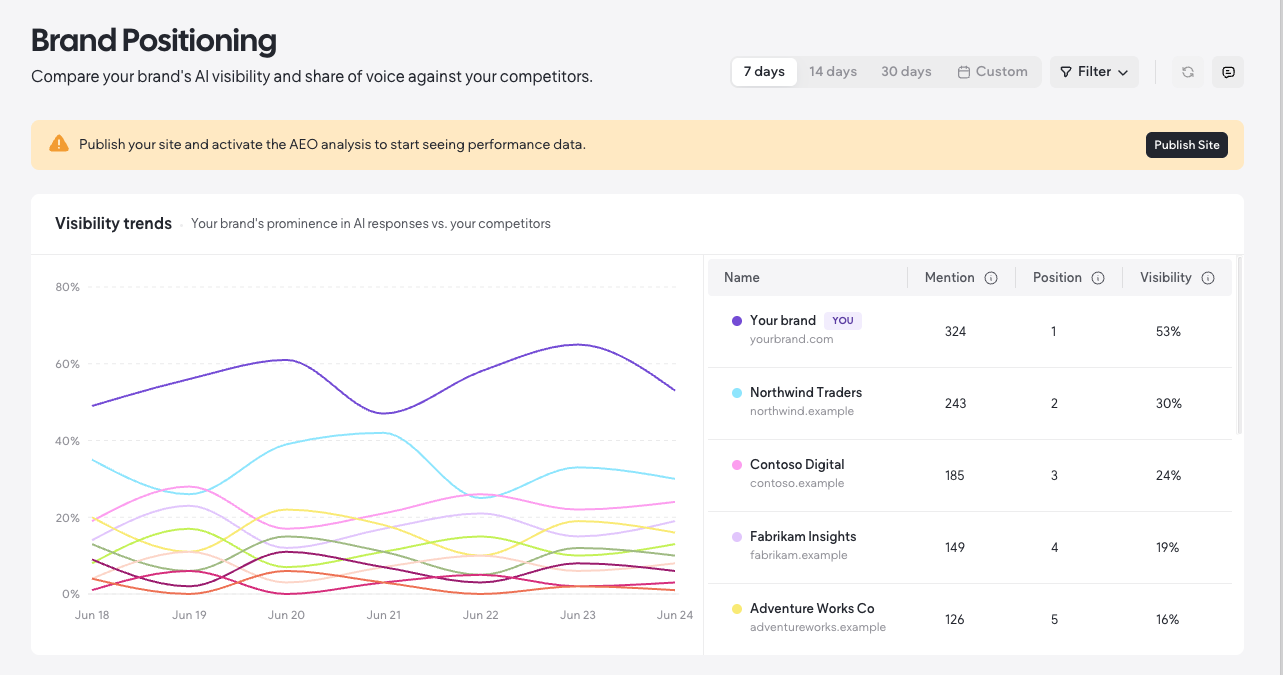This screenshot has width=1283, height=675.
Task: Select the Northwind Traders name
Action: [x=806, y=393]
